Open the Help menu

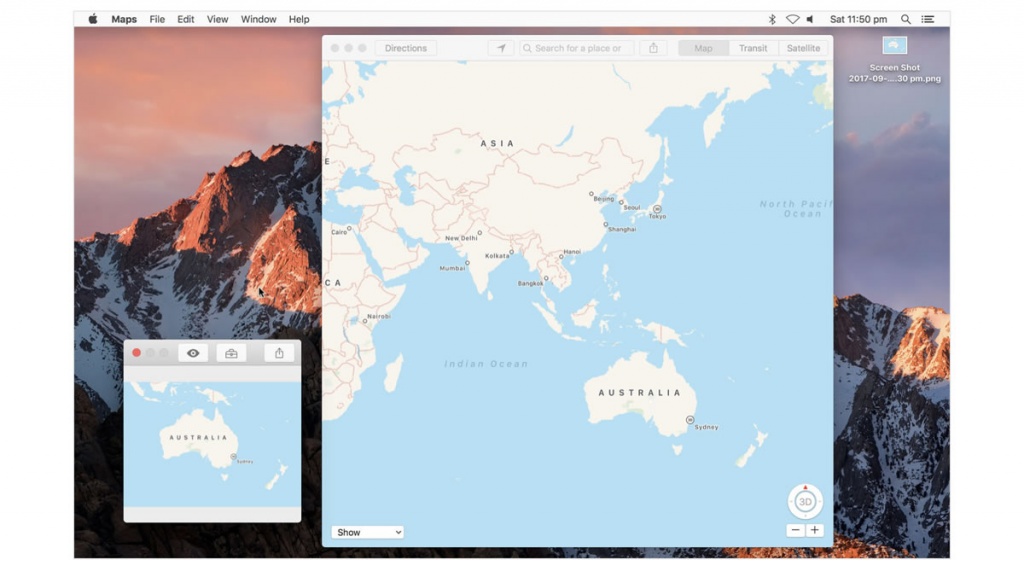pos(299,19)
